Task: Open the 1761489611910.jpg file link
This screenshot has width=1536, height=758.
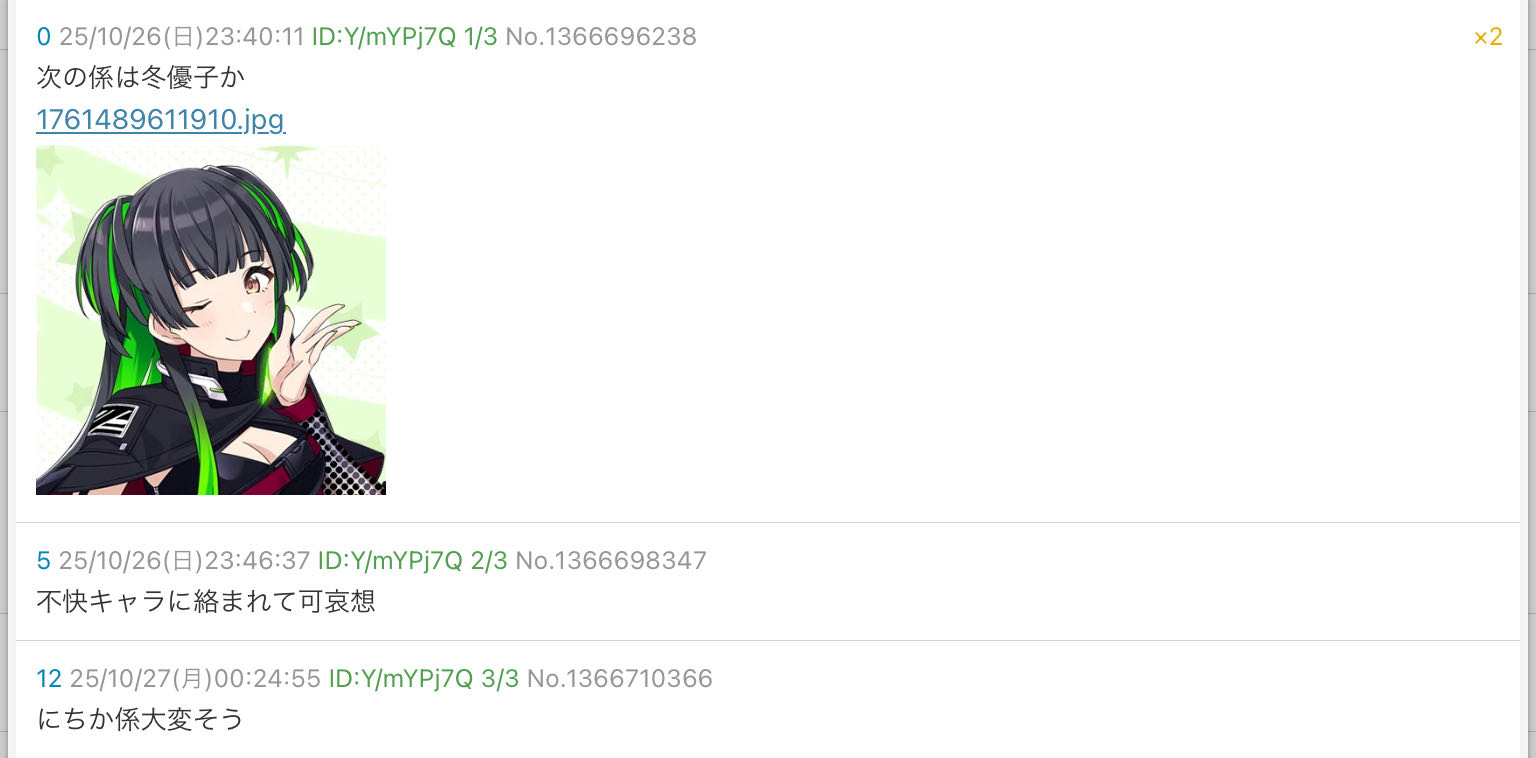Action: click(x=160, y=120)
